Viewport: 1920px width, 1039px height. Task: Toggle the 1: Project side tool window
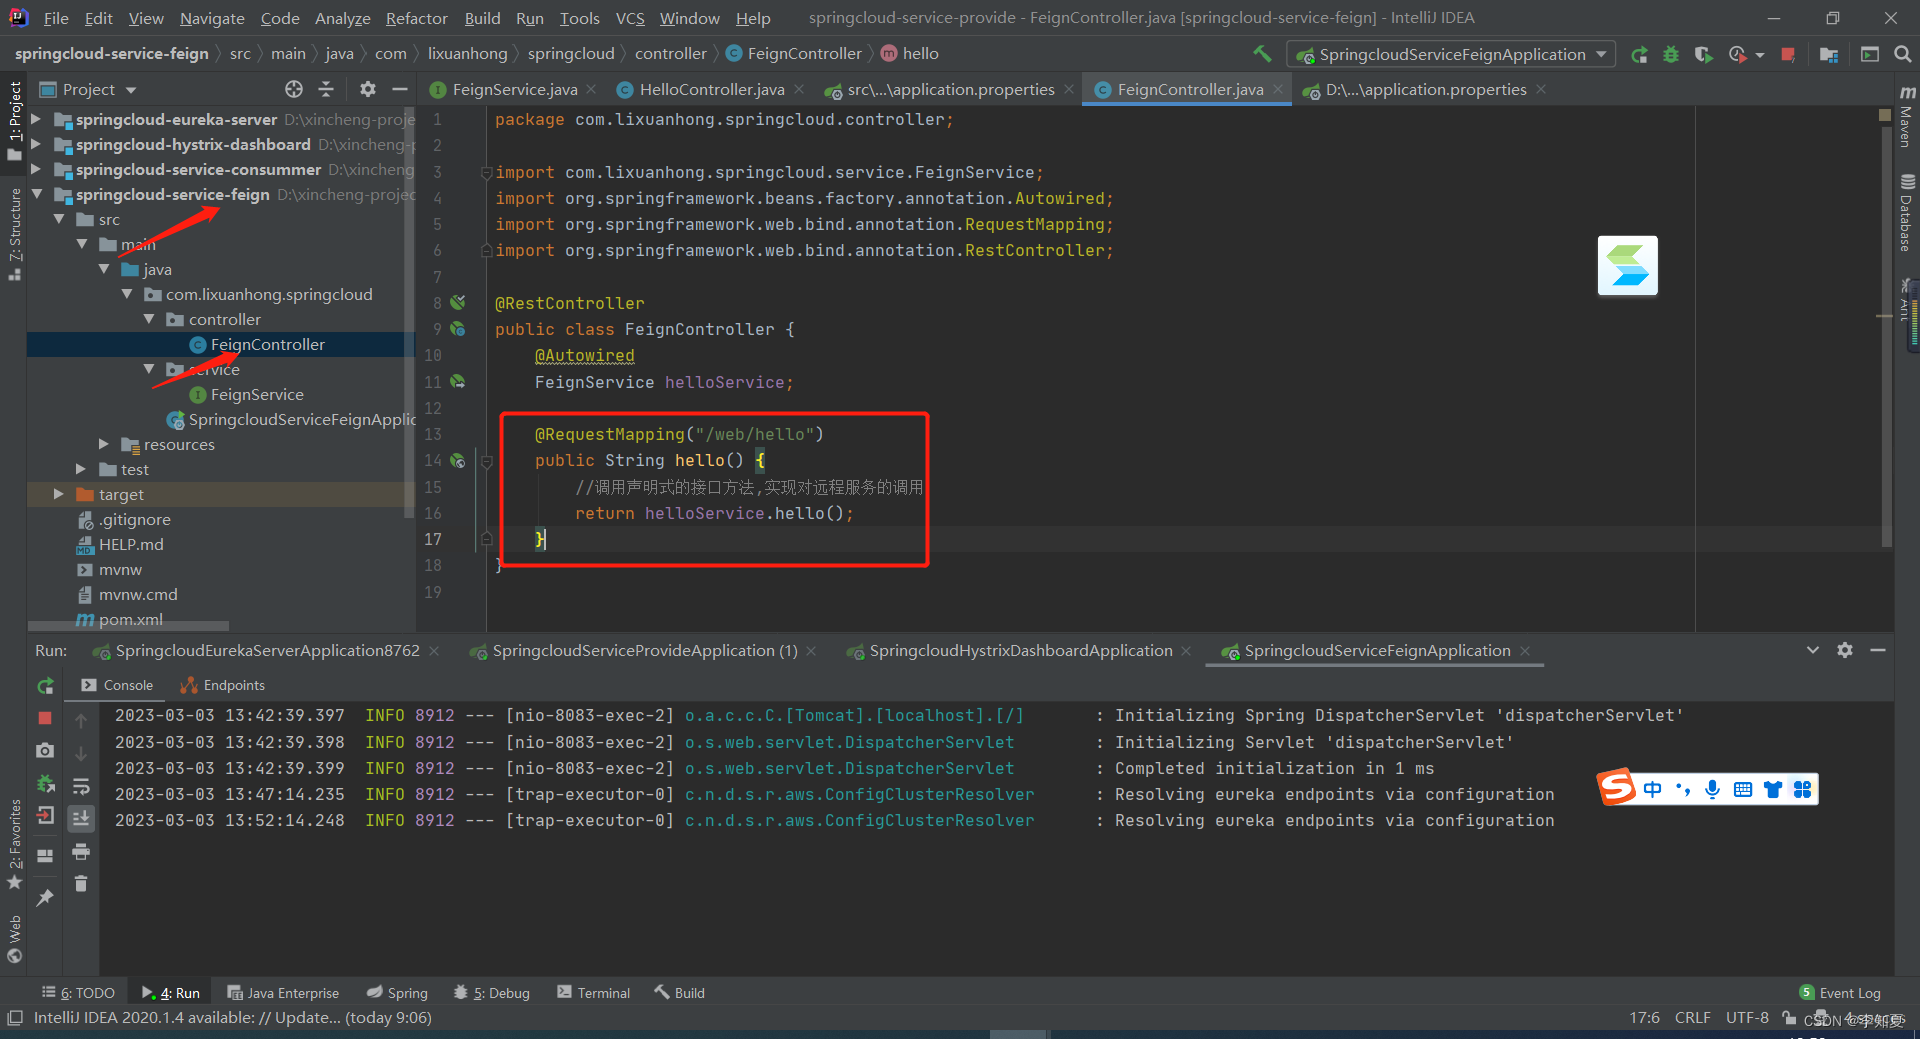click(14, 120)
